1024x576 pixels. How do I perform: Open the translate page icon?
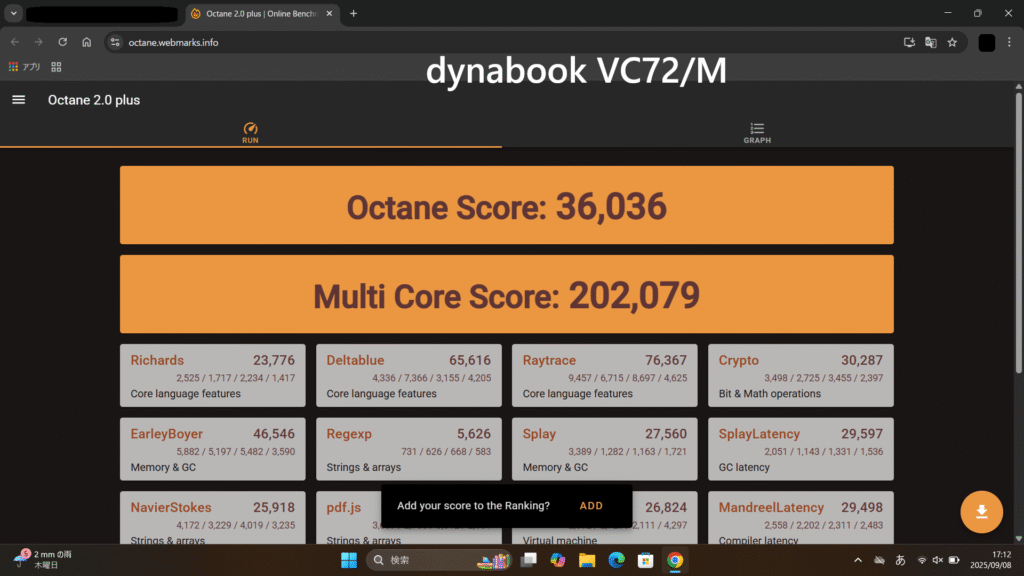click(x=931, y=42)
